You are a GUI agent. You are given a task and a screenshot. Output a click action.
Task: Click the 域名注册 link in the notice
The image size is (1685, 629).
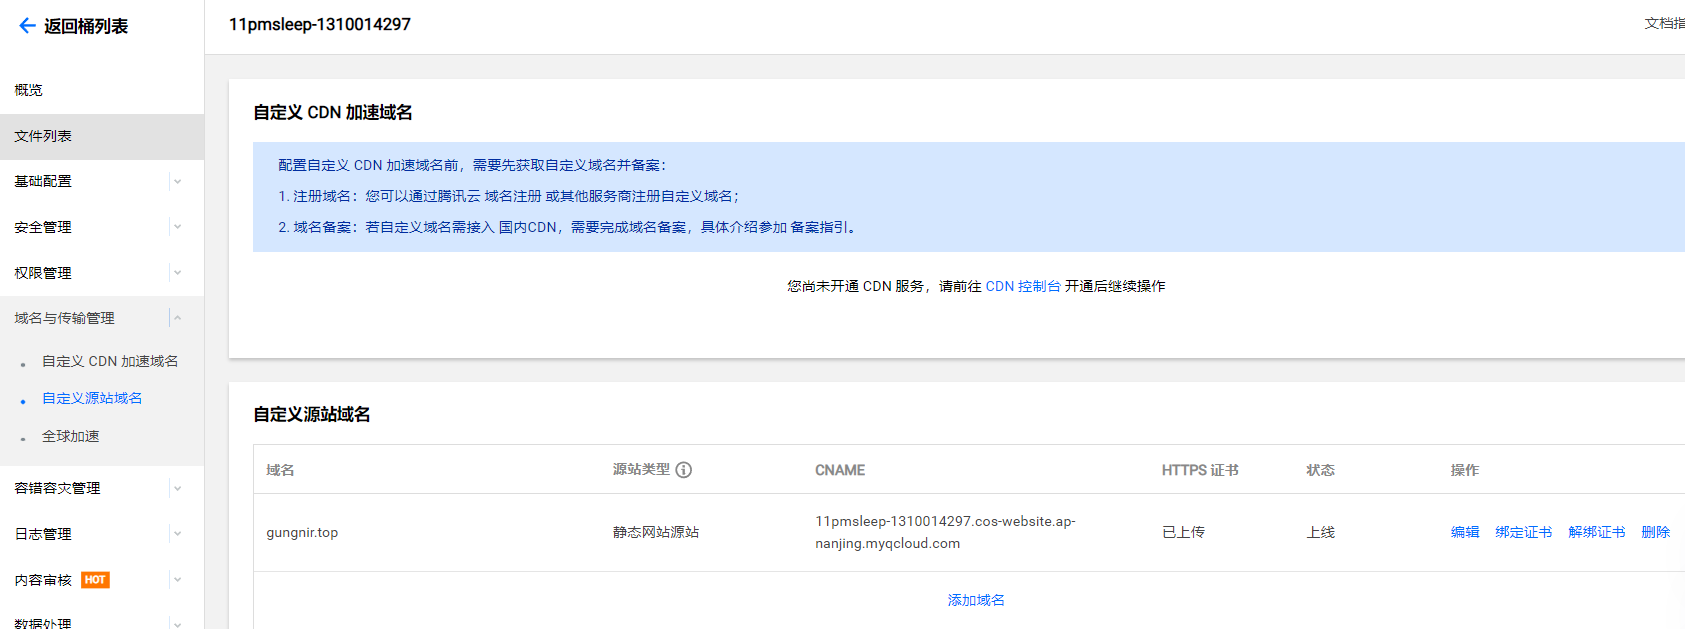[513, 197]
